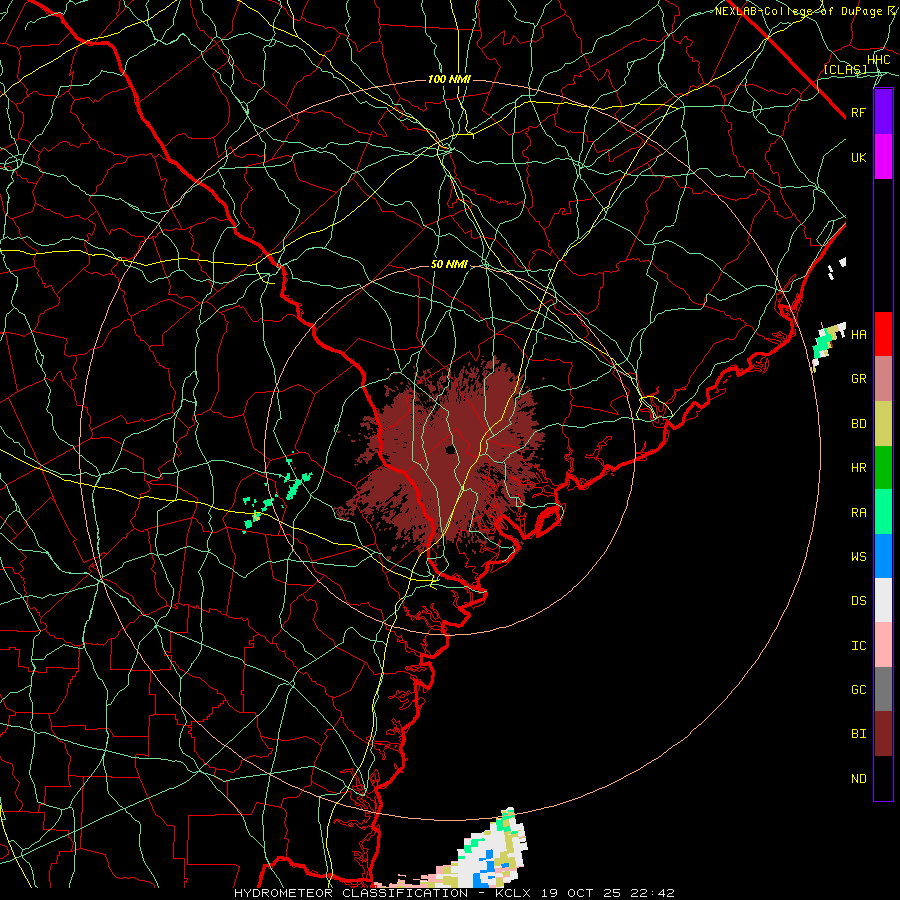
Task: Click the black radar site dot inside maroon echo
Action: coord(450,450)
